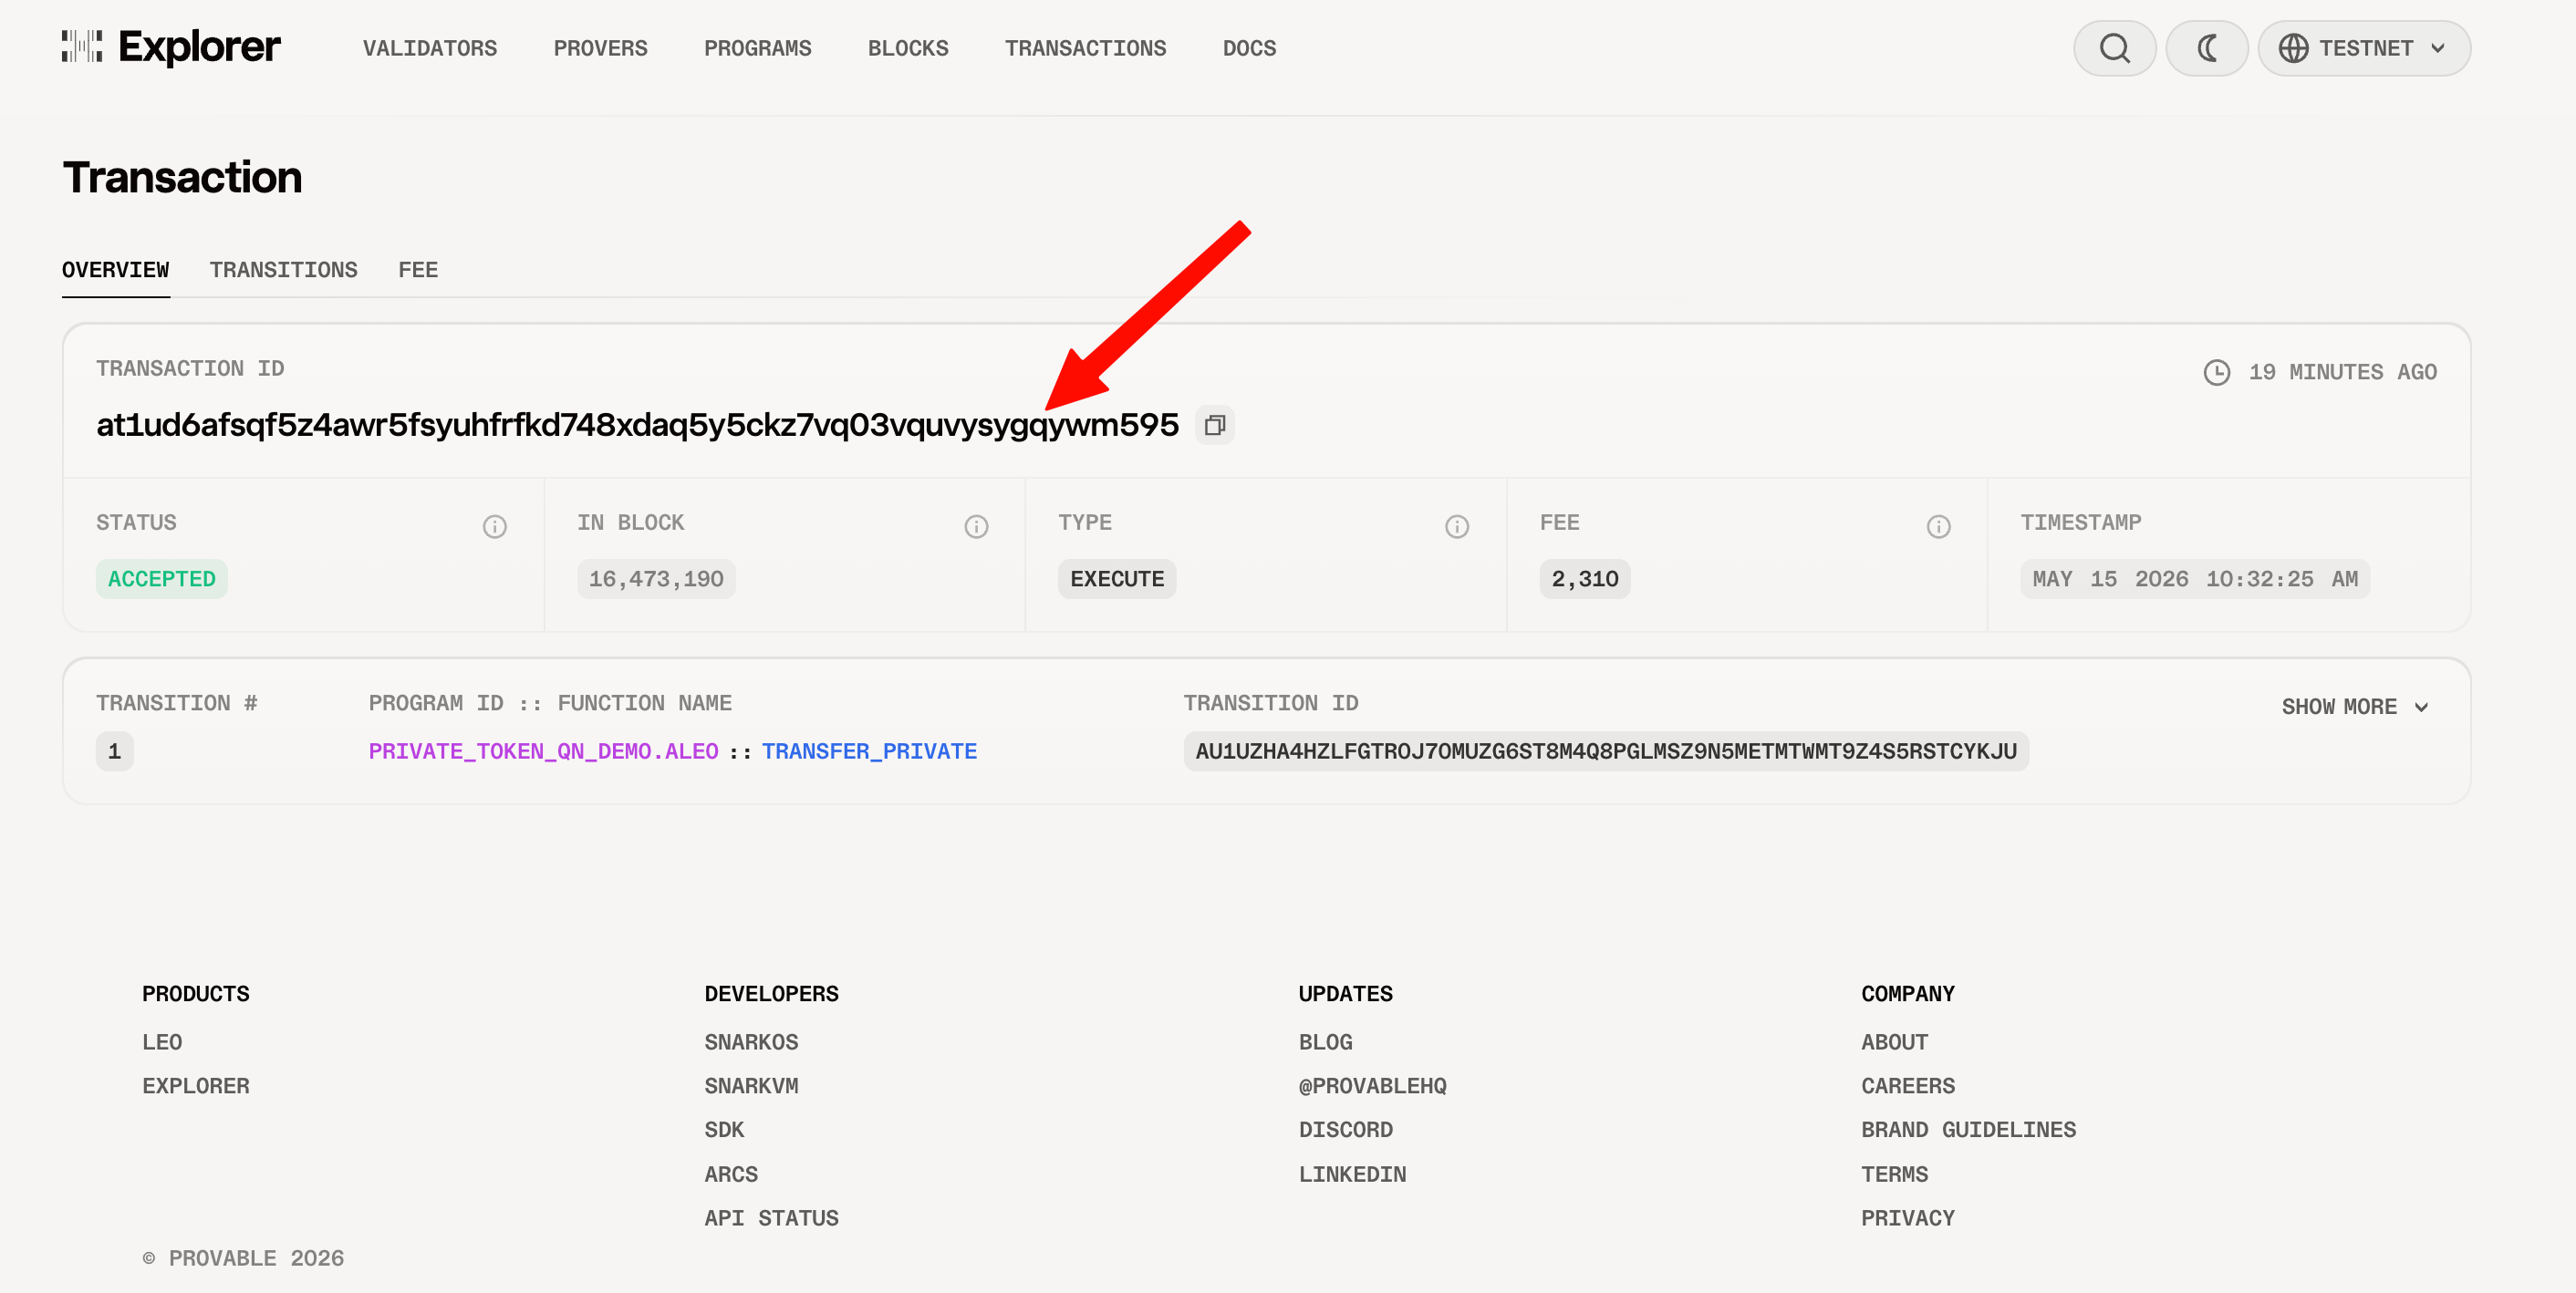Click the Explorer logo icon
This screenshot has width=2576, height=1293.
coord(82,46)
